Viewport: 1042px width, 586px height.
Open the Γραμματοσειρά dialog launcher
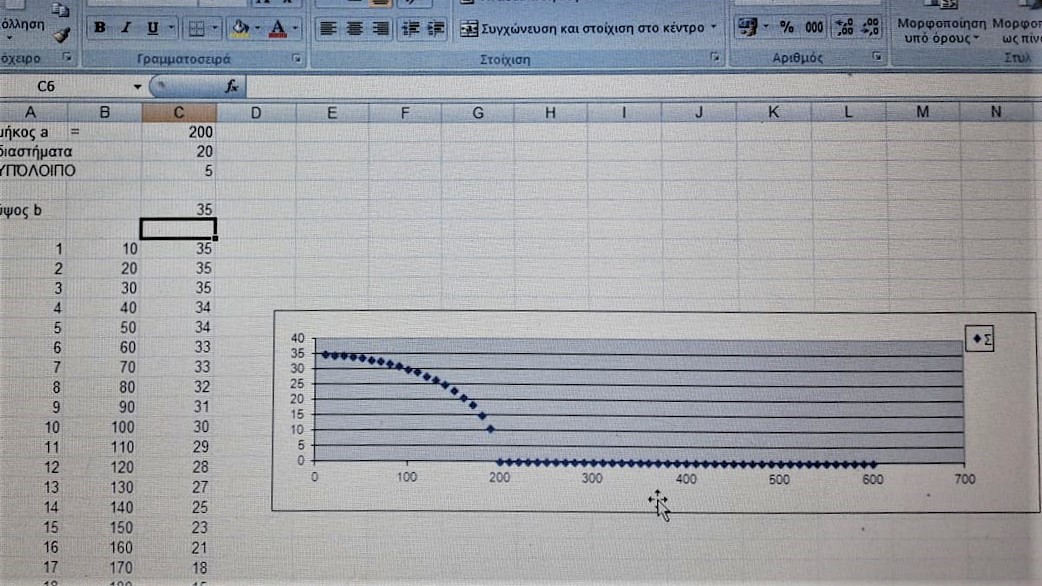tap(297, 59)
